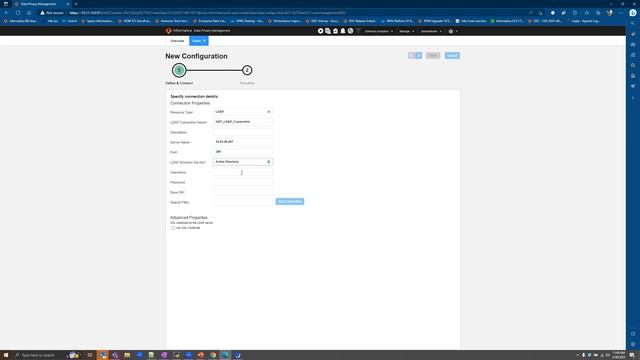Click the Password input field
The height and width of the screenshot is (360, 640).
(x=243, y=182)
